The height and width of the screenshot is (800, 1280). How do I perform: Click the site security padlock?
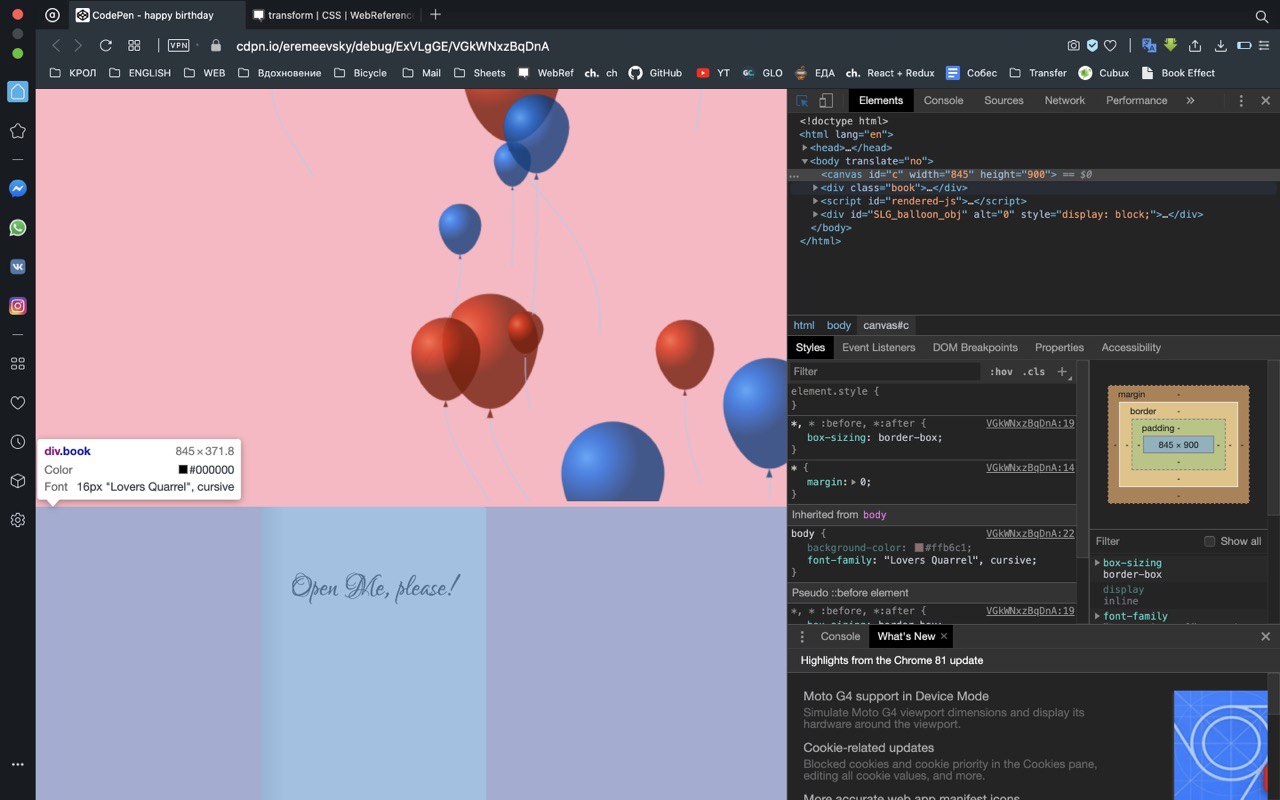(x=216, y=45)
